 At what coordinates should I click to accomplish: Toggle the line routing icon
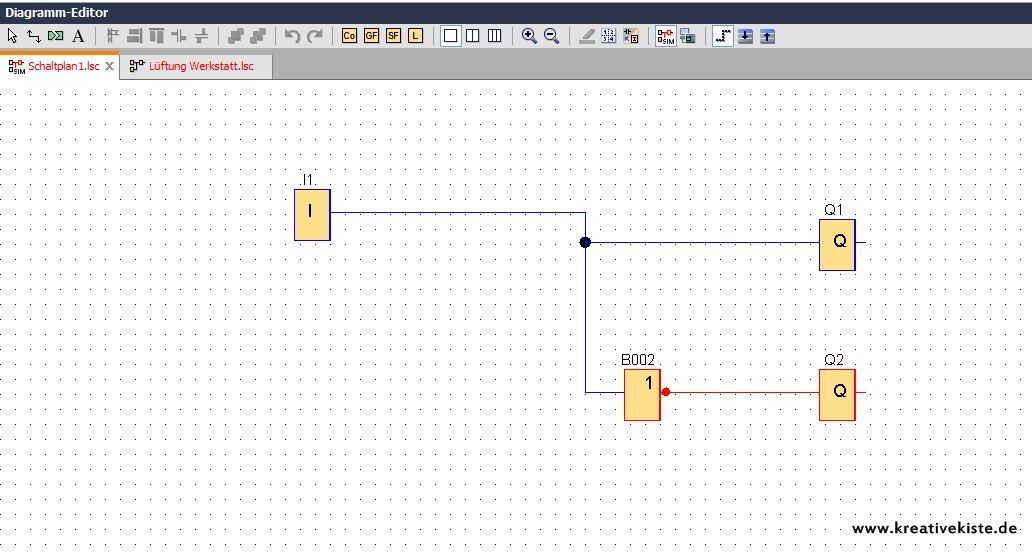(723, 36)
